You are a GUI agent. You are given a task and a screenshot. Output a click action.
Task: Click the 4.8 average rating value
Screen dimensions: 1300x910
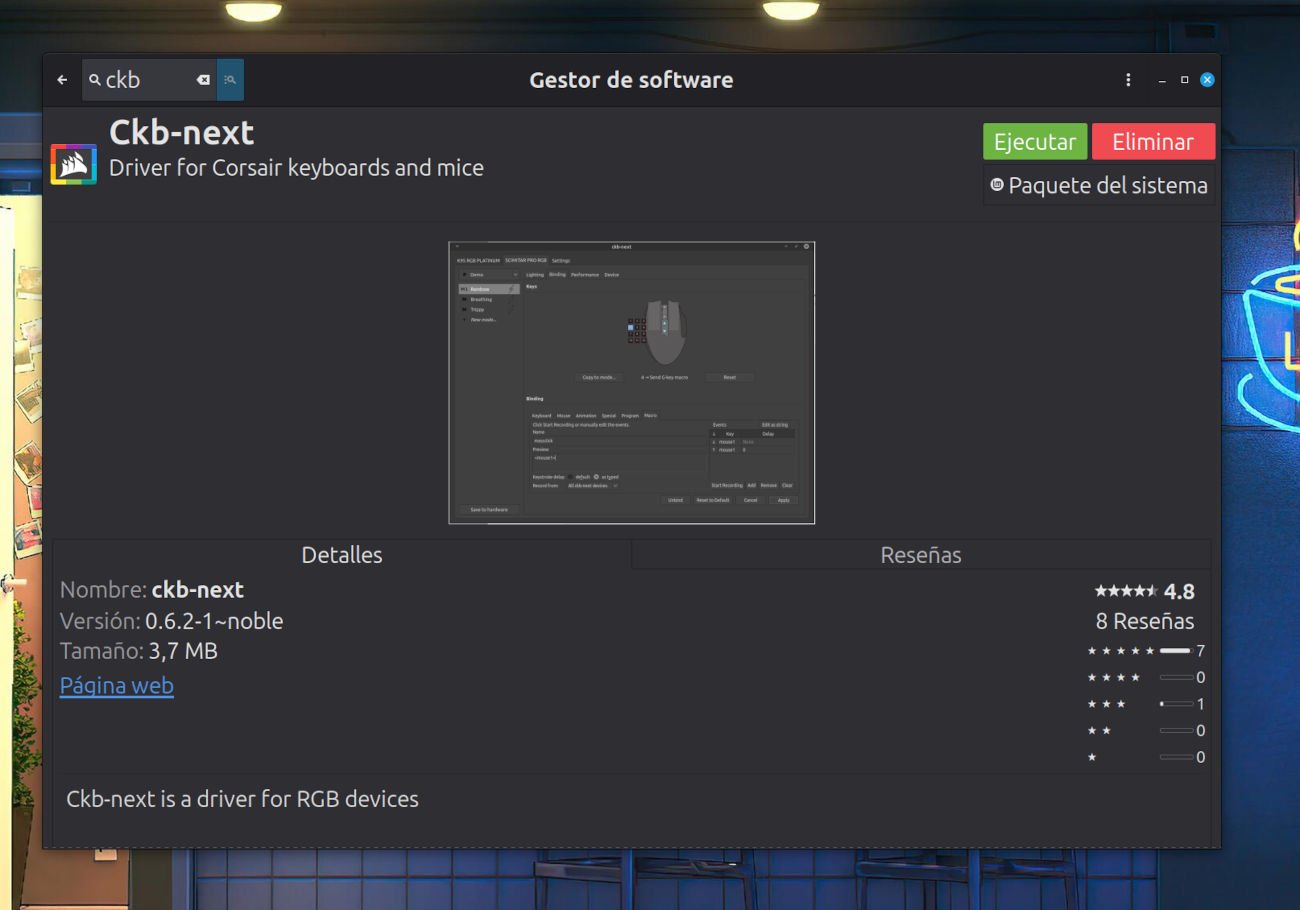pos(1181,591)
